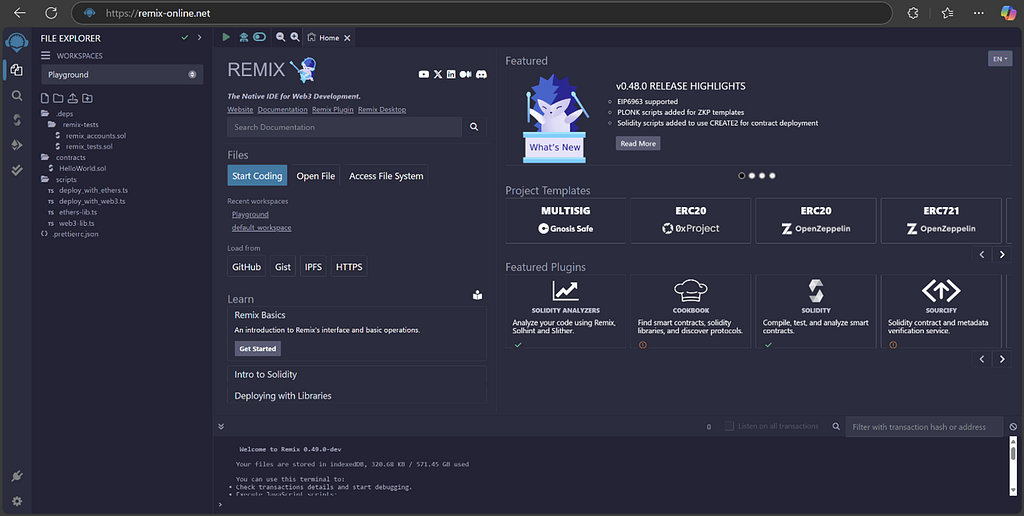Open the Settings gear in the sidebar

coord(17,502)
